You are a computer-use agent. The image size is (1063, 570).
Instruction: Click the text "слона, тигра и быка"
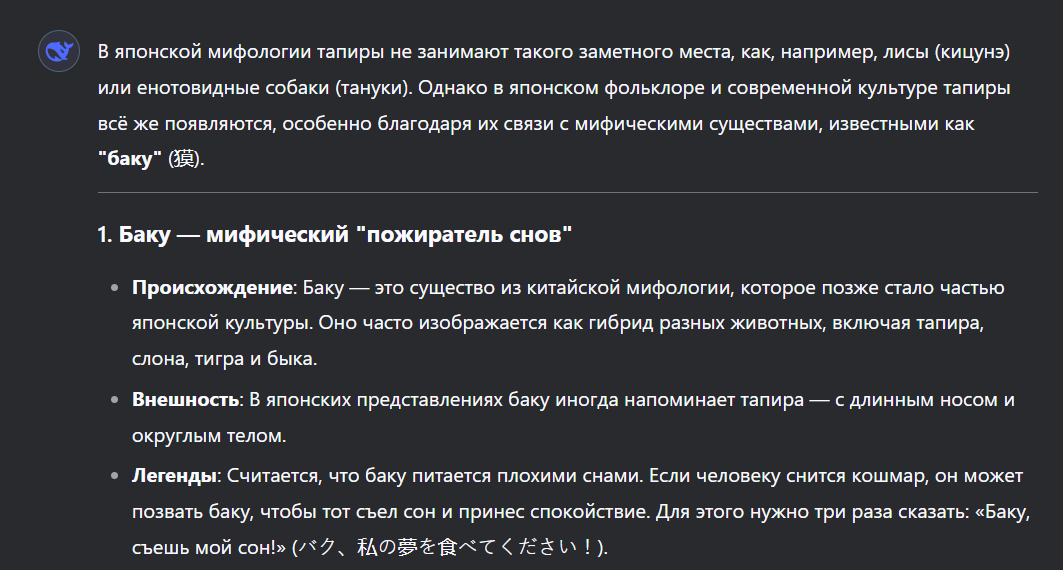224,359
